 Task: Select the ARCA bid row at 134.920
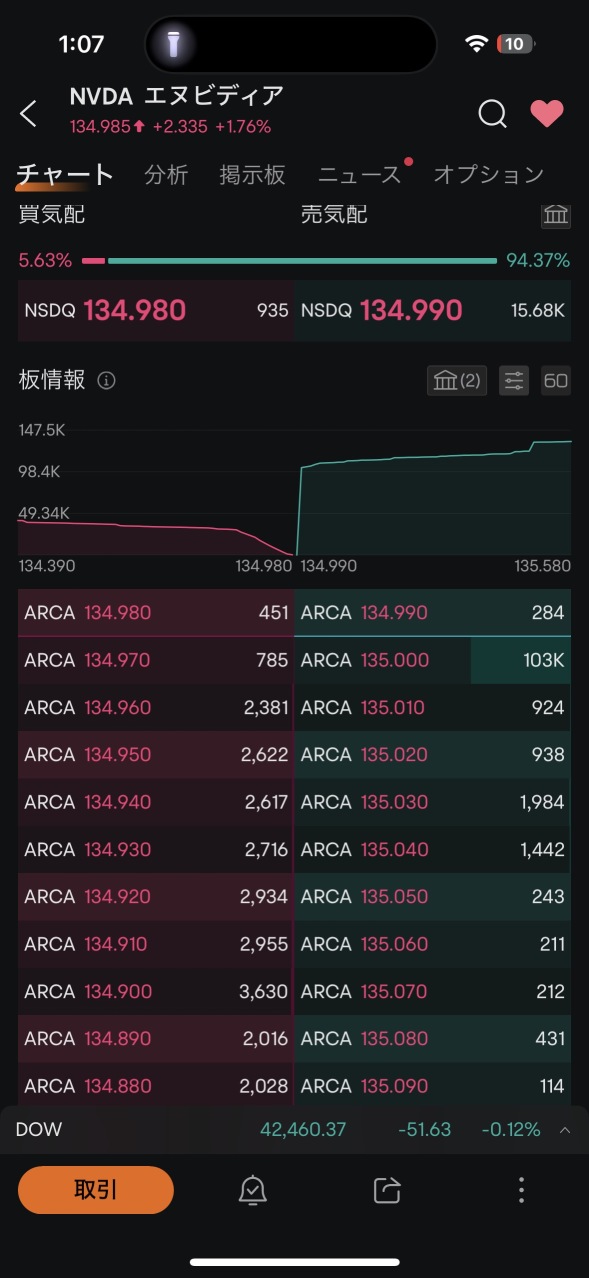point(156,897)
